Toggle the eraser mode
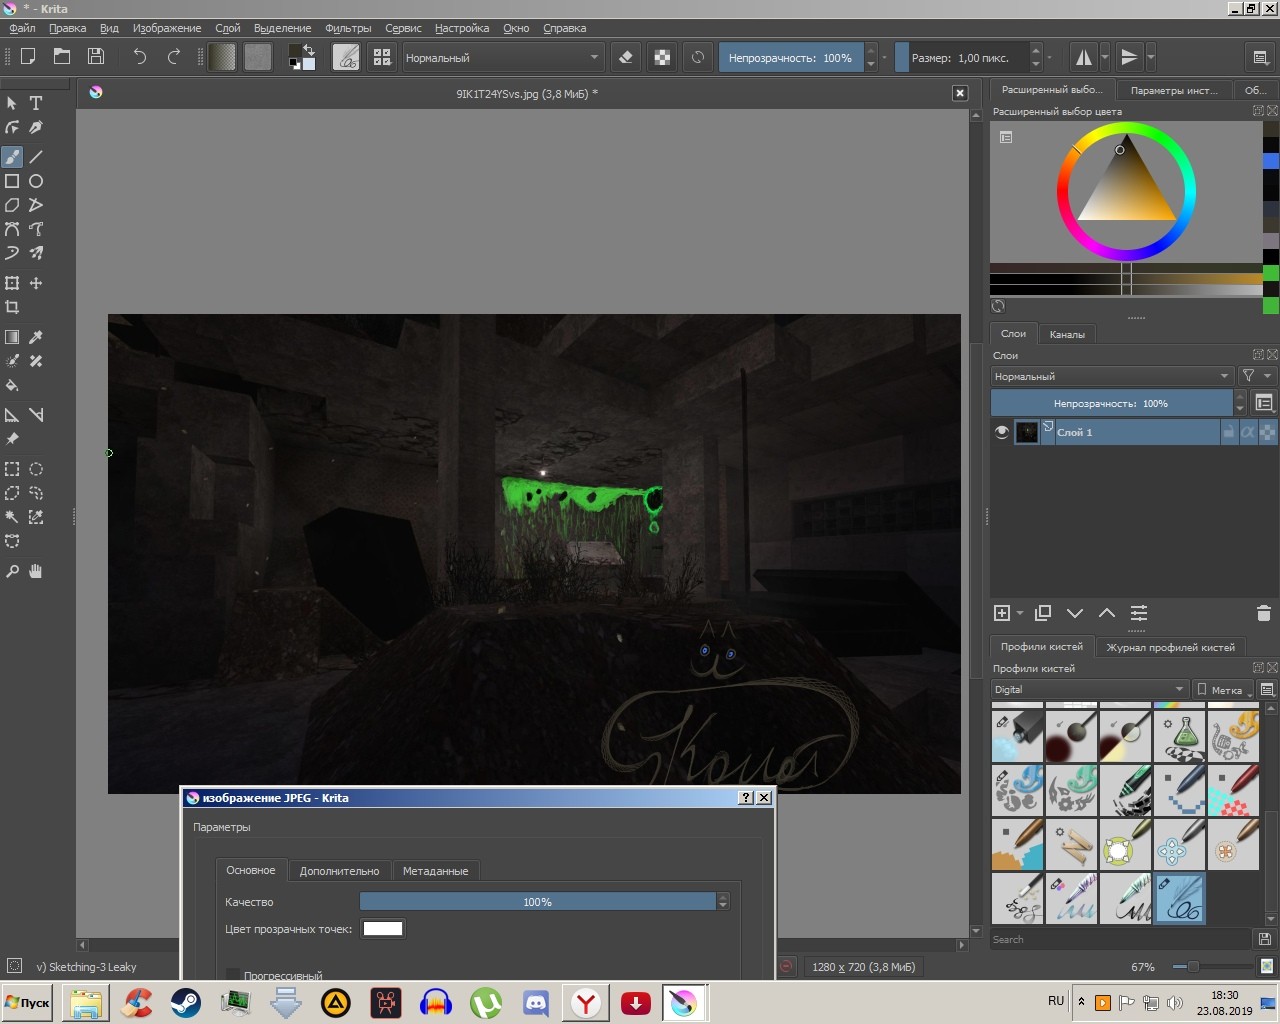 pos(626,57)
